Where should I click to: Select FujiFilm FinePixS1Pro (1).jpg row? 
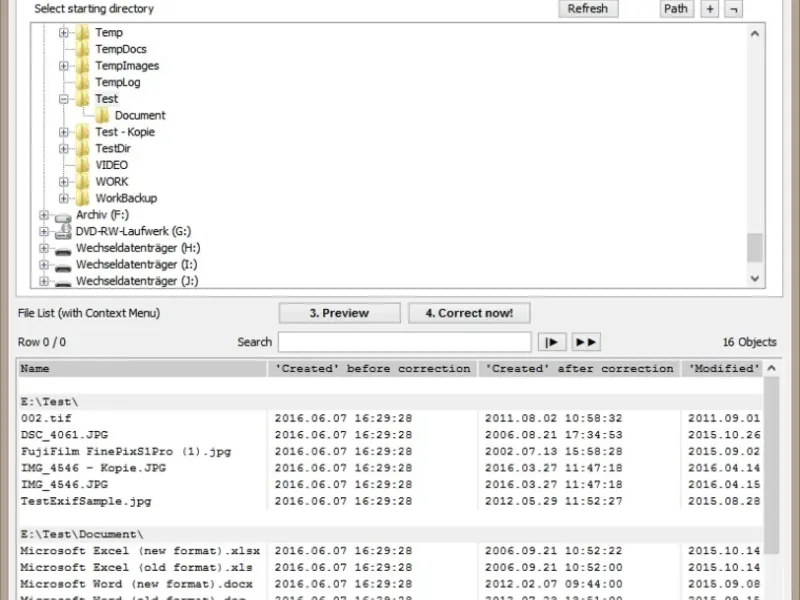(391, 452)
